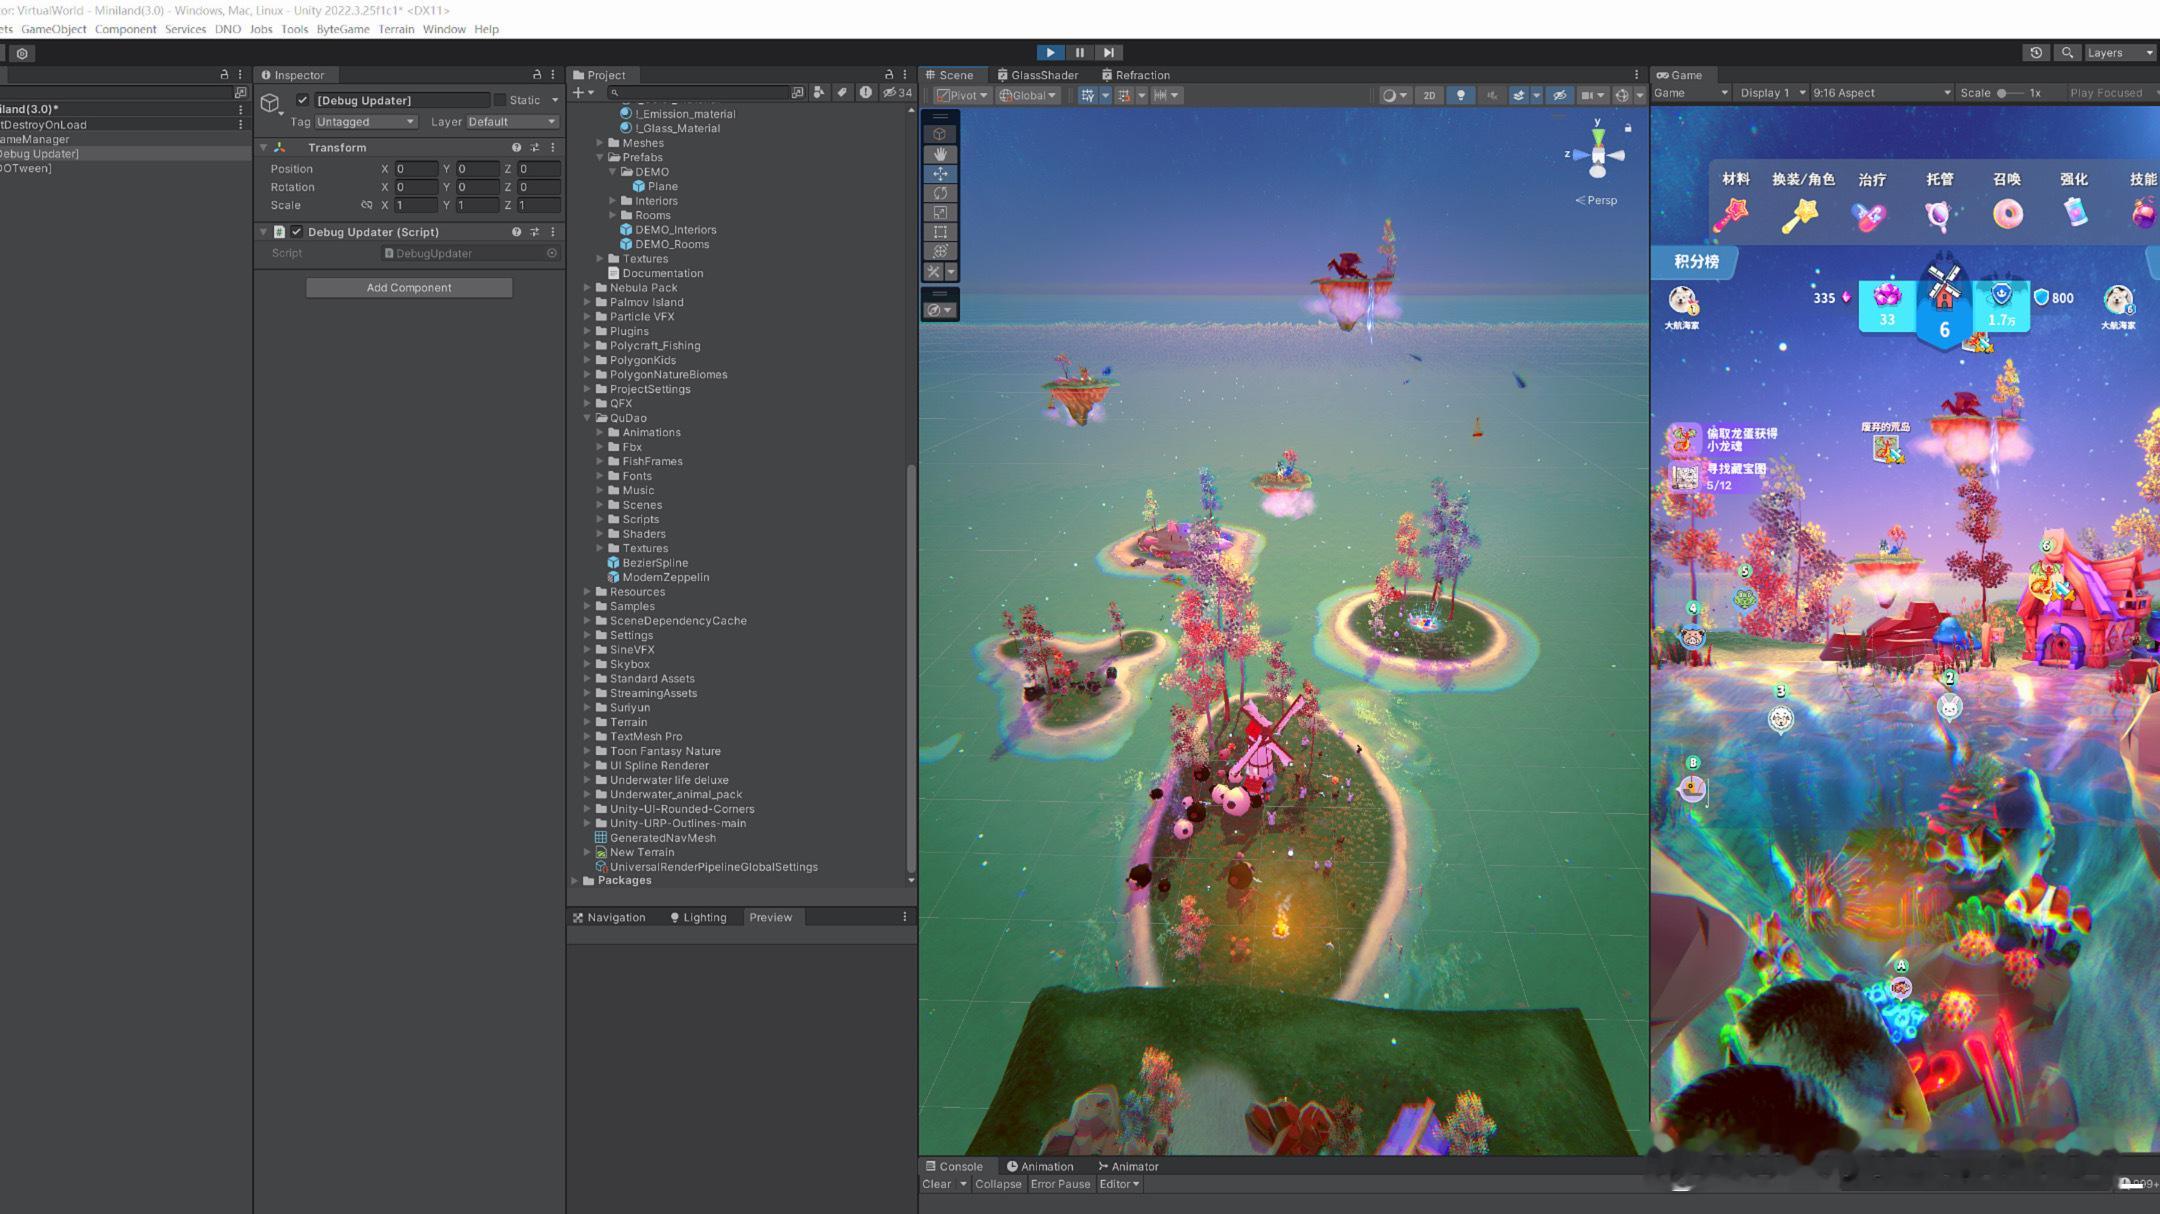2160x1214 pixels.
Task: Open the Undo History clock icon
Action: coord(2035,53)
